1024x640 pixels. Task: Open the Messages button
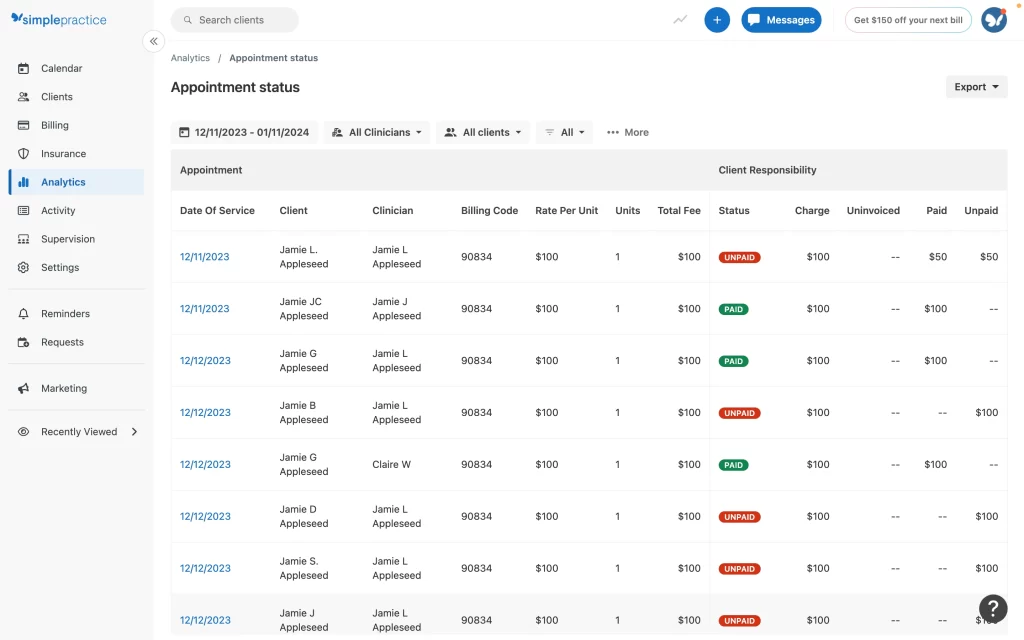781,20
